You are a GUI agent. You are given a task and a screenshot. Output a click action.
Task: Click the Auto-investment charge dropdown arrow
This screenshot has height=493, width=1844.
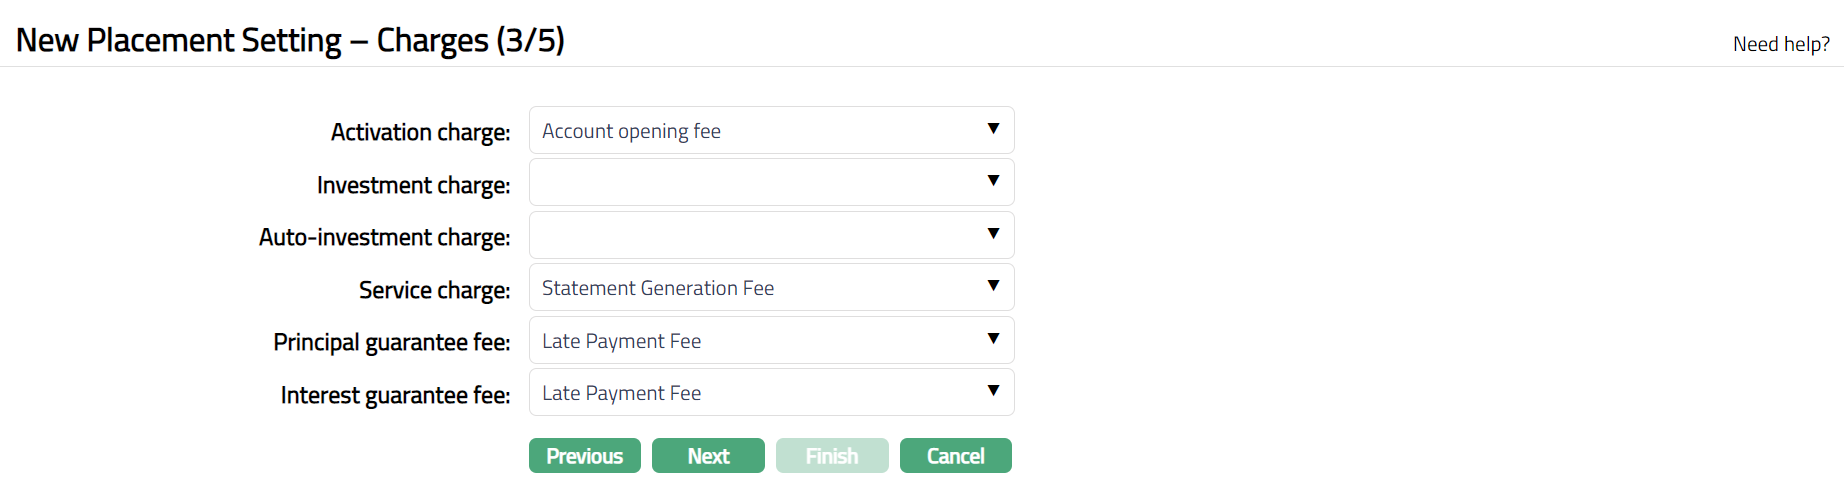(x=993, y=234)
